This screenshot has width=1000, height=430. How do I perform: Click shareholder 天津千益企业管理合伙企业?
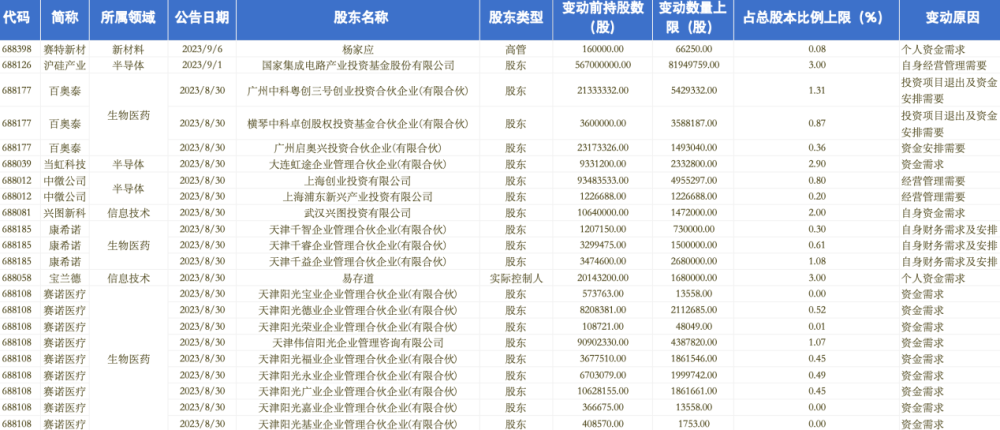pos(358,262)
